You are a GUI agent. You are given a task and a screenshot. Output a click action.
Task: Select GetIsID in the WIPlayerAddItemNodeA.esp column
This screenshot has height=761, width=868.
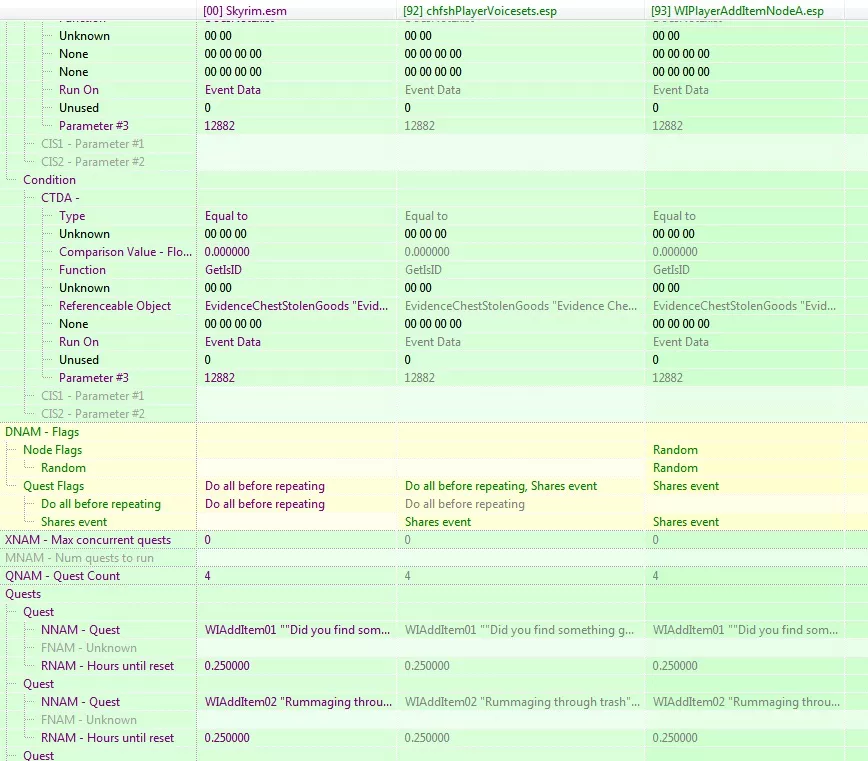[x=671, y=270]
